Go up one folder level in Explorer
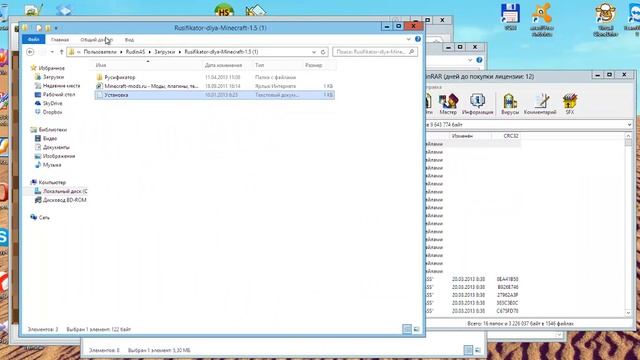 (62, 52)
